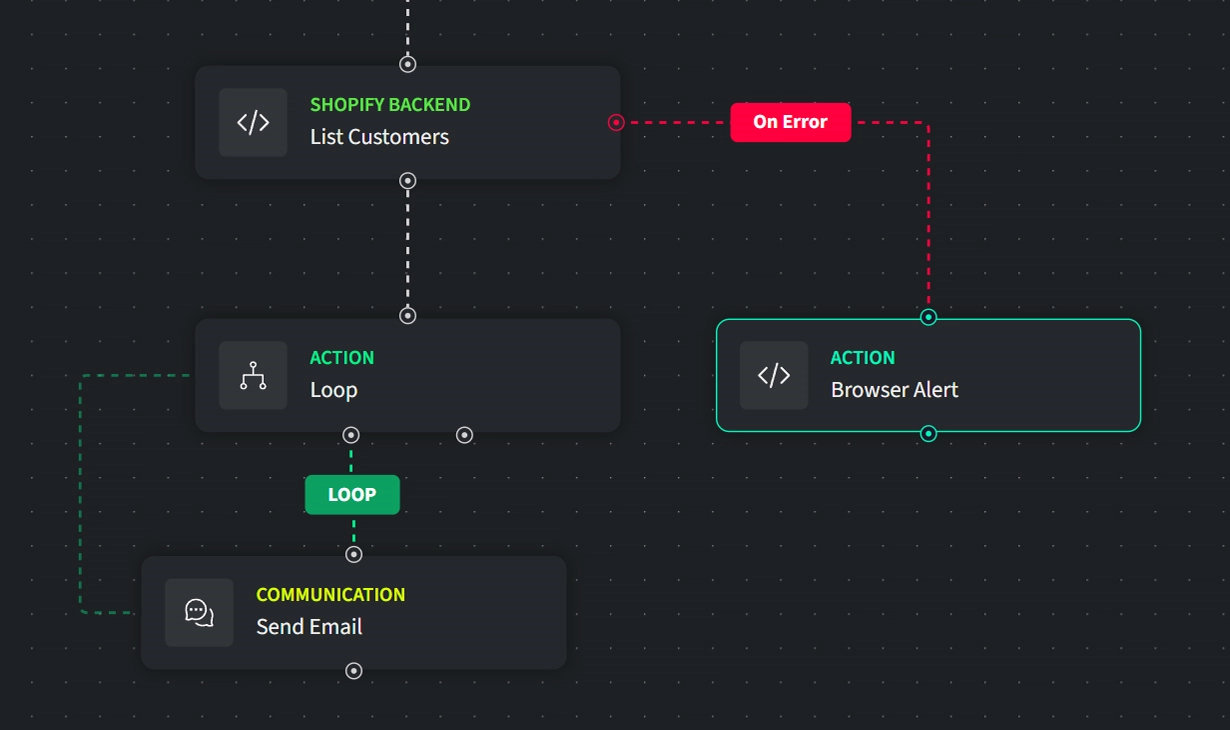Click the top input port of Browser Alert
This screenshot has height=730, width=1230.
[x=928, y=317]
